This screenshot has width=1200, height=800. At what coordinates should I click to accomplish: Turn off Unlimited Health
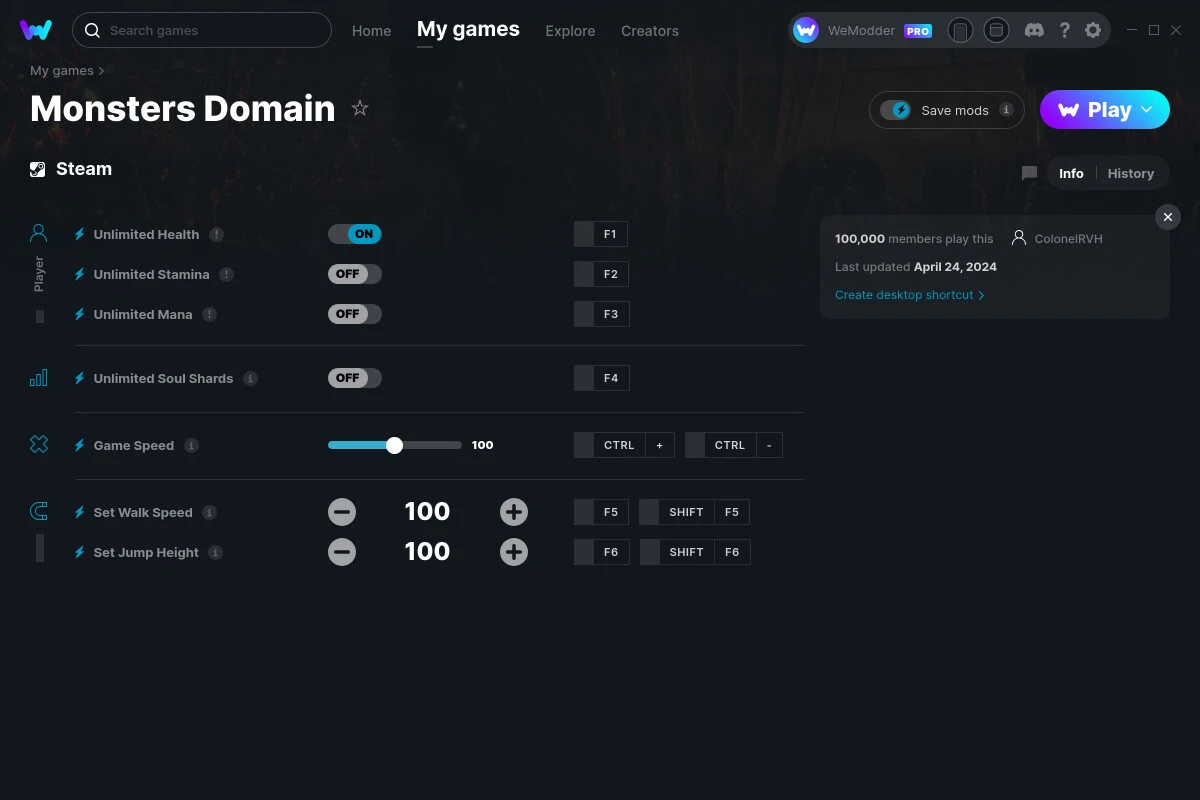tap(354, 233)
